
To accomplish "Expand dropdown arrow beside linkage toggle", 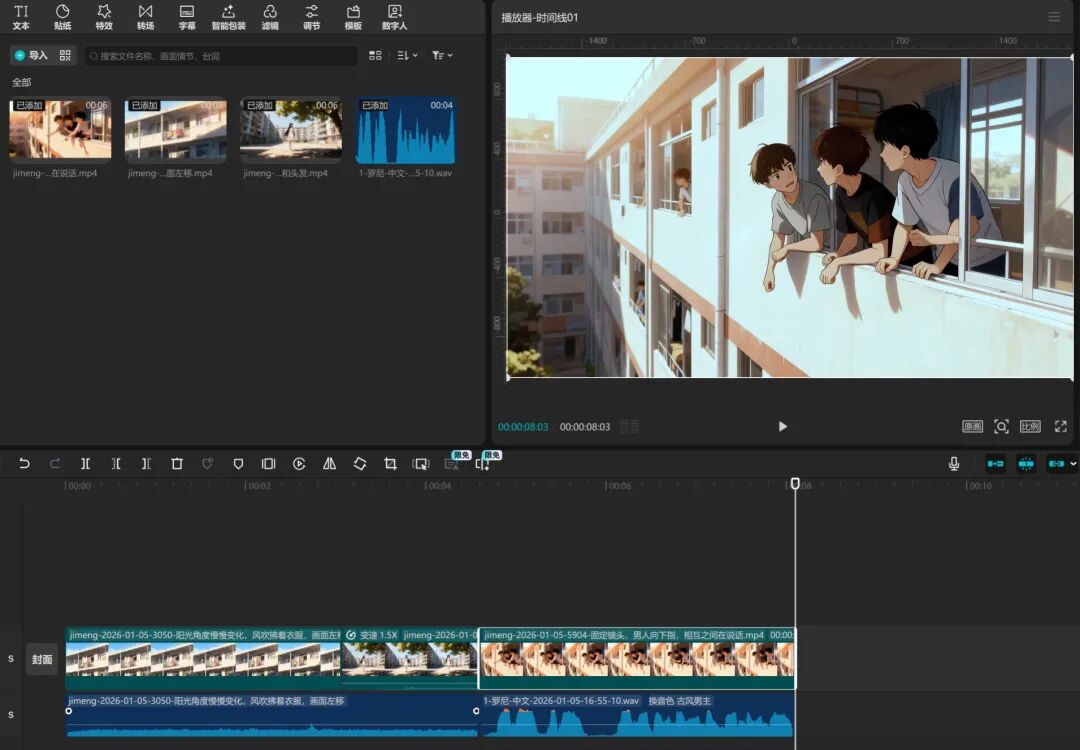I will pyautogui.click(x=1074, y=464).
